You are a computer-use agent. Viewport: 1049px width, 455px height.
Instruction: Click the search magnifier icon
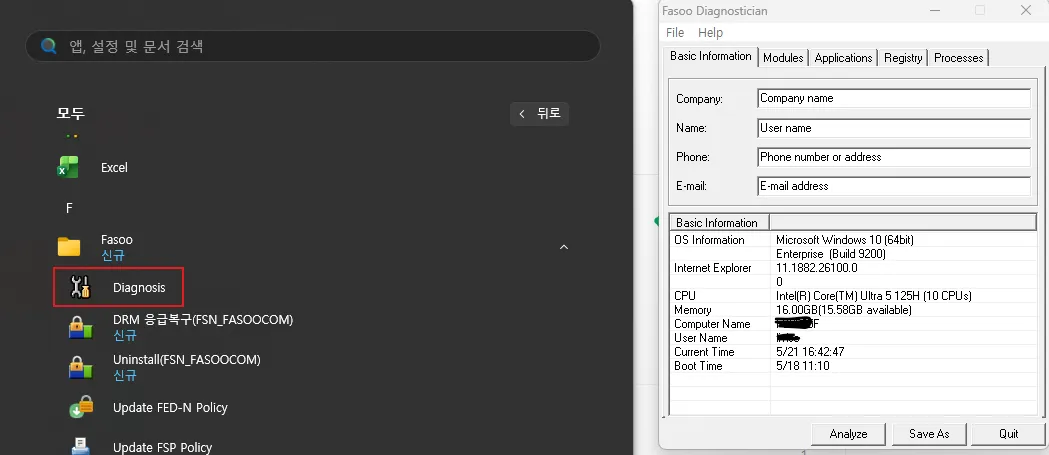[x=49, y=46]
